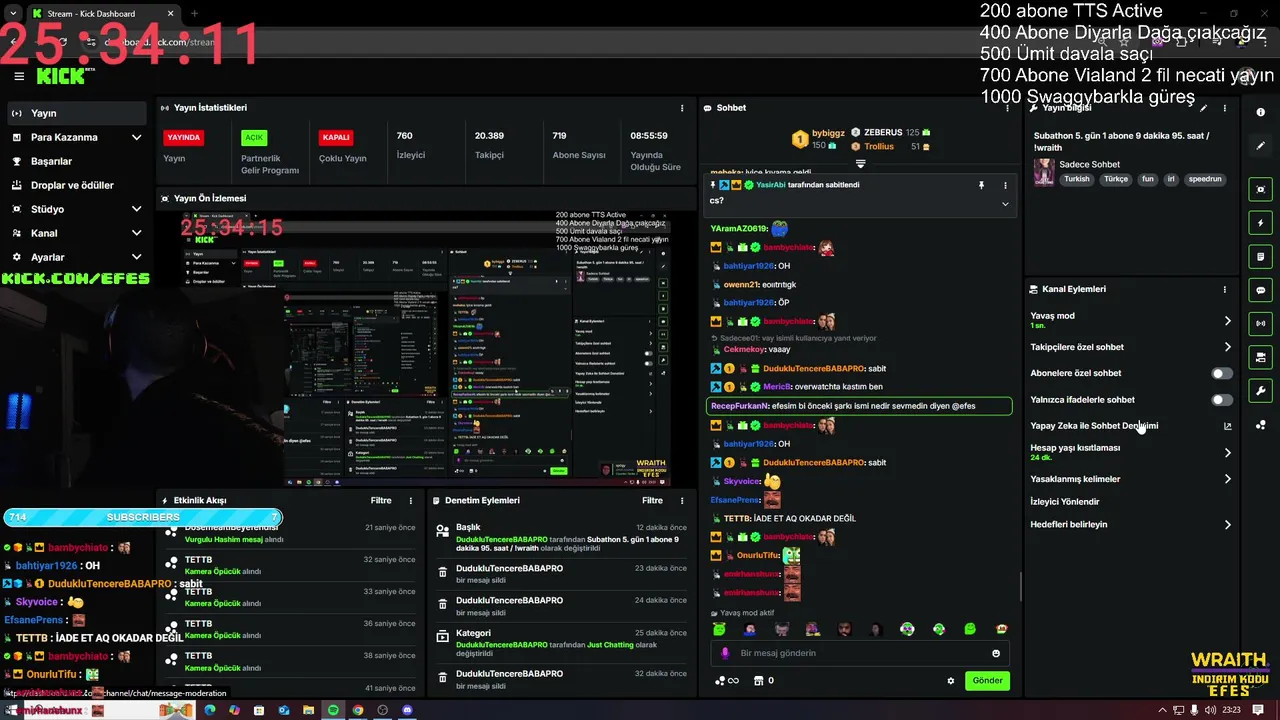Edit stream info with pencil icon
The image size is (1280, 720).
tap(1203, 108)
